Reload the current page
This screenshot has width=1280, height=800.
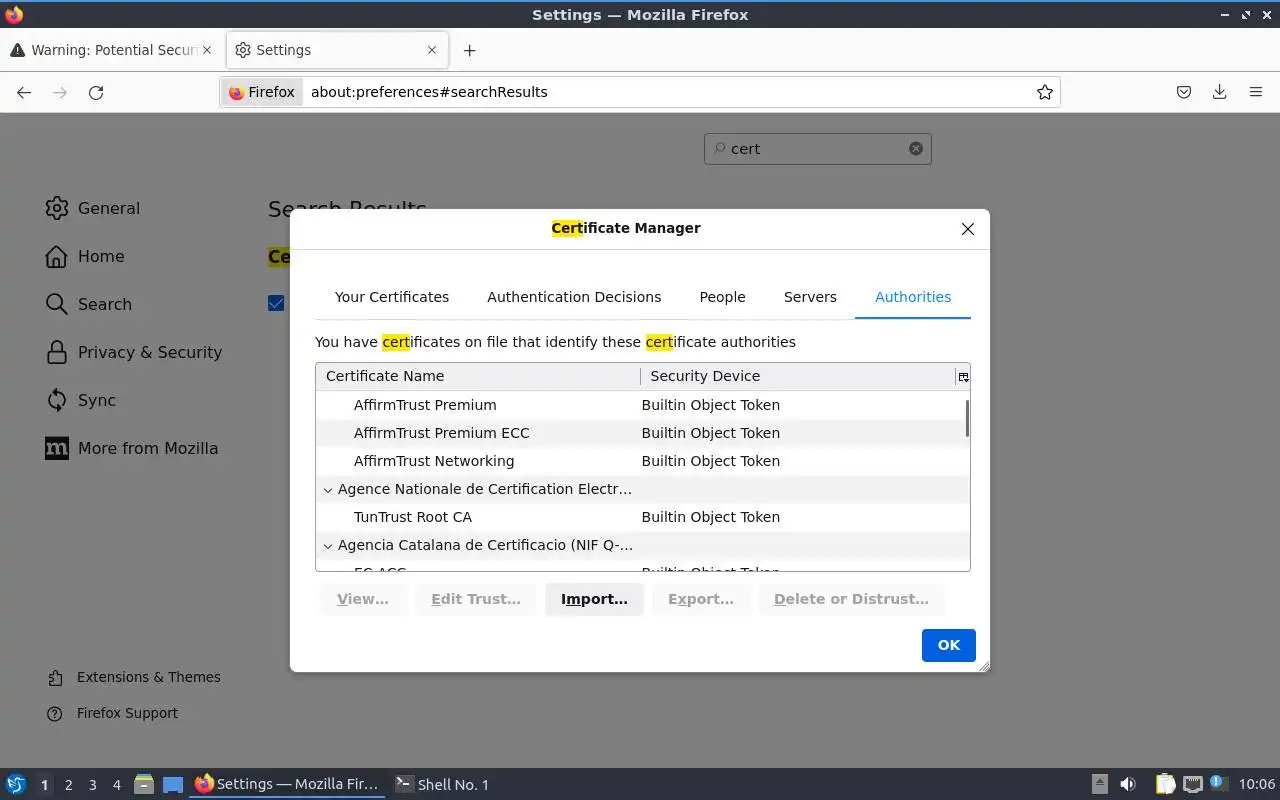96,92
